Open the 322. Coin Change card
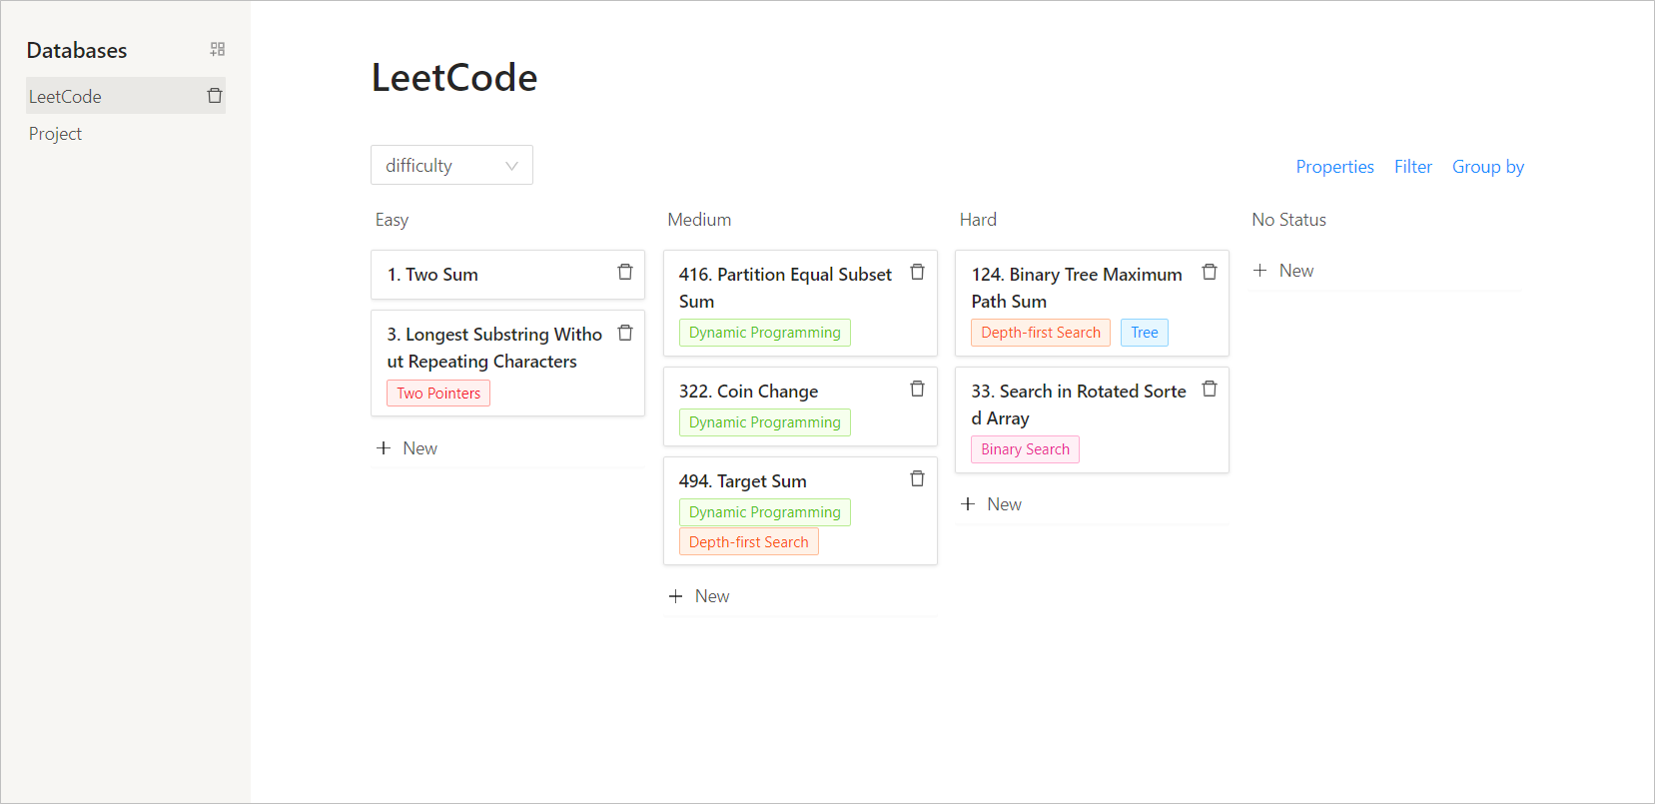Image resolution: width=1655 pixels, height=804 pixels. pyautogui.click(x=748, y=391)
